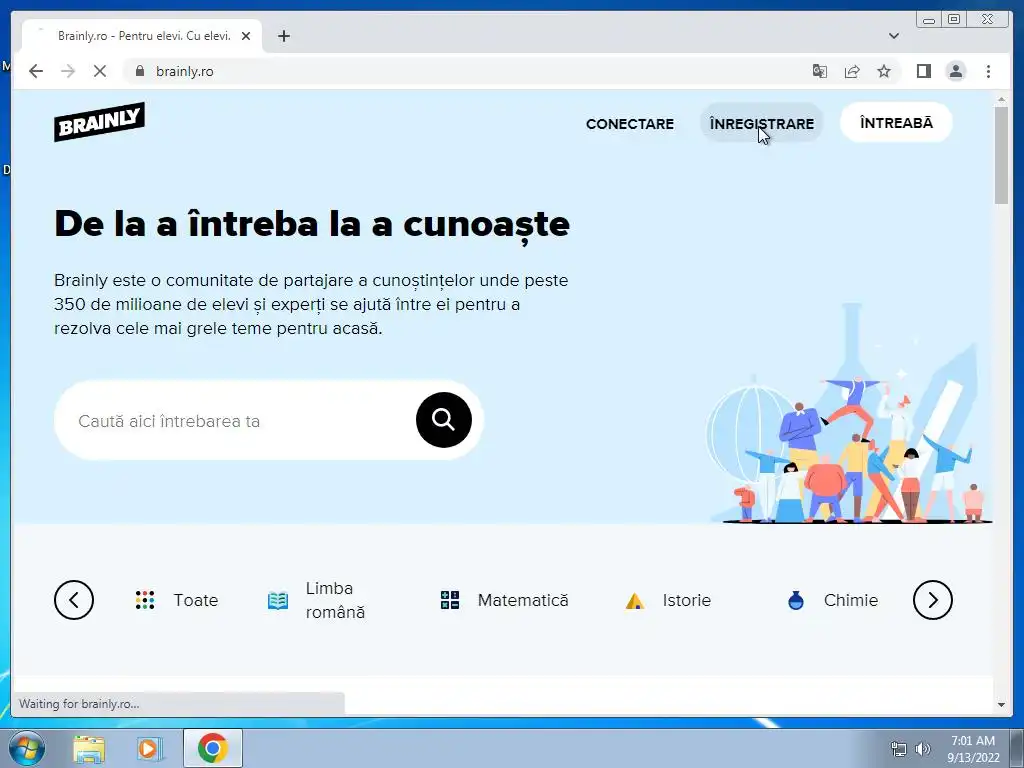The width and height of the screenshot is (1024, 768).
Task: Close the Brainly.ro tab
Action: [x=246, y=36]
